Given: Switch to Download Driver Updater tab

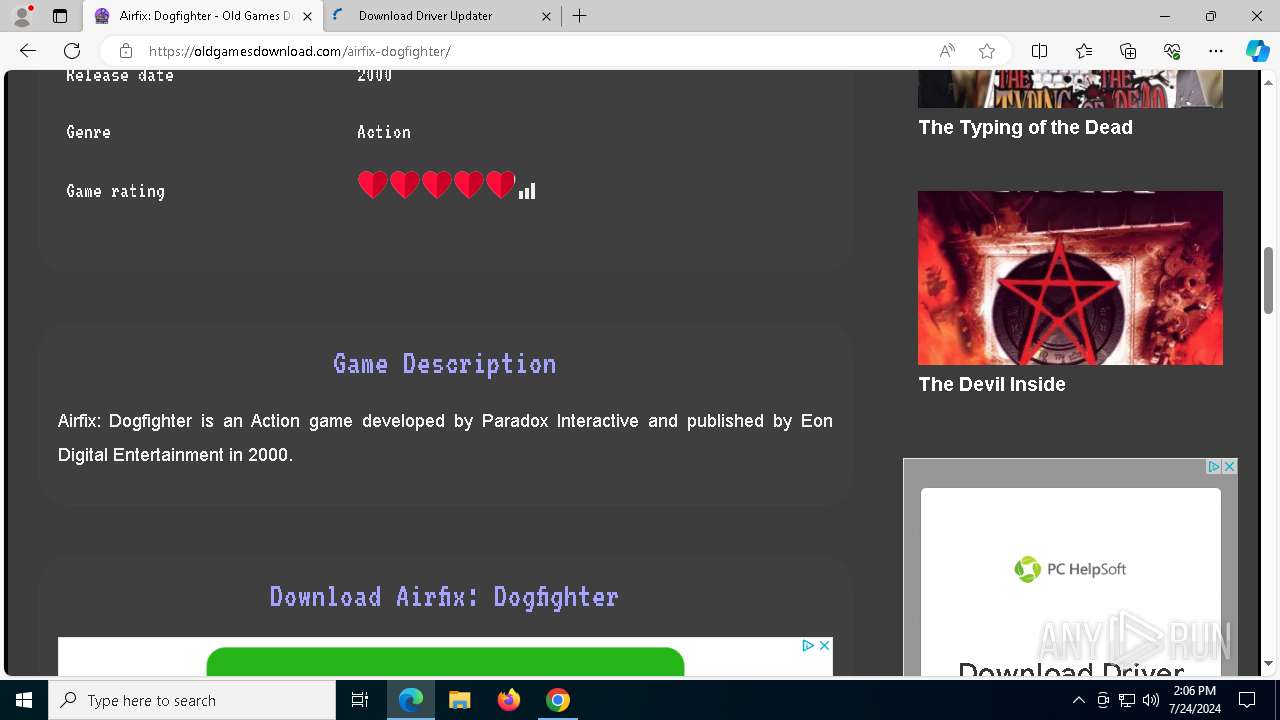Looking at the screenshot, I should 442,16.
